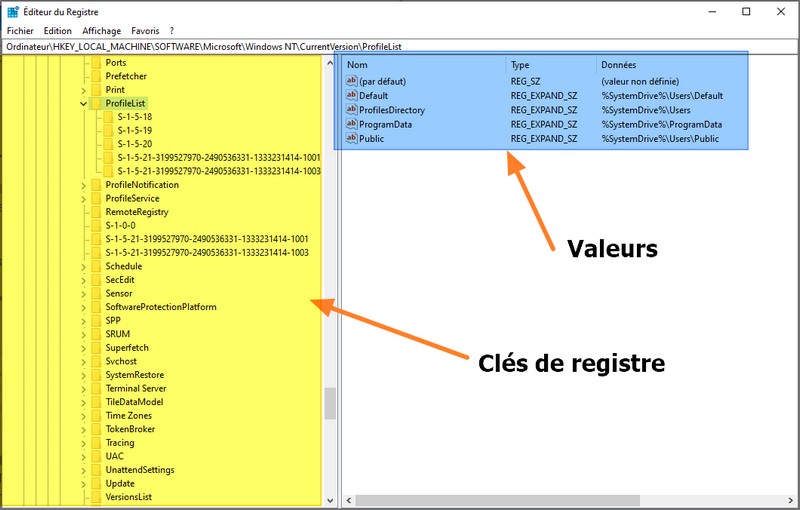
Task: Click the string icon of (par défaut) value
Action: 352,81
